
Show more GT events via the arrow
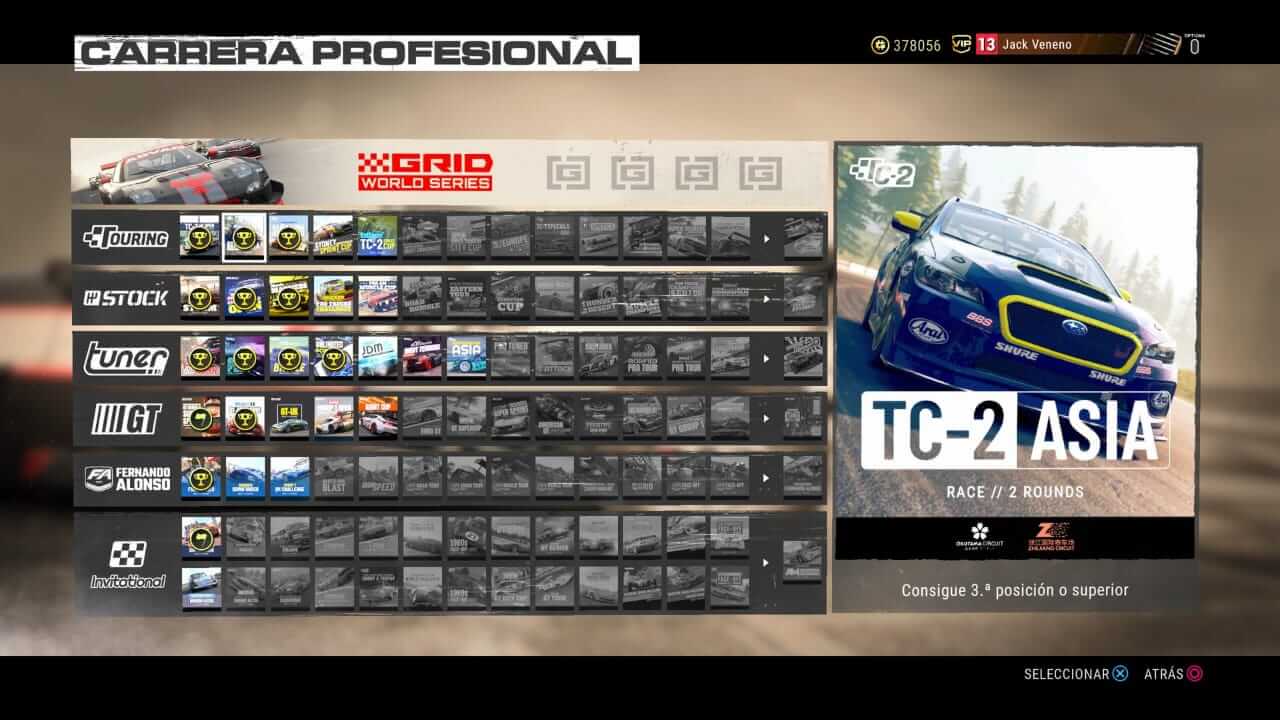click(x=767, y=418)
